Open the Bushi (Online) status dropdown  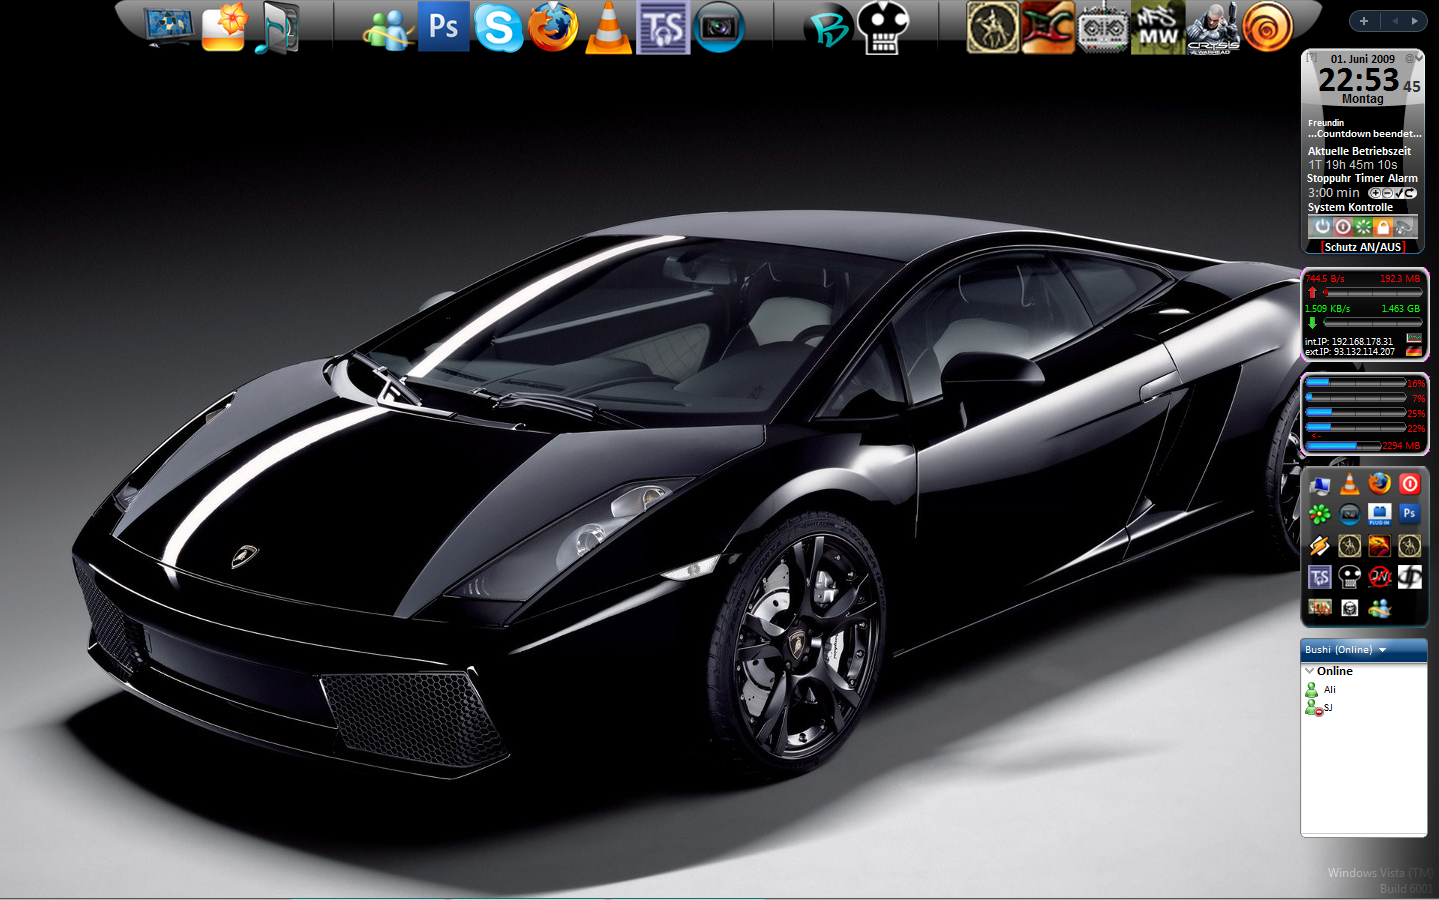point(1383,650)
